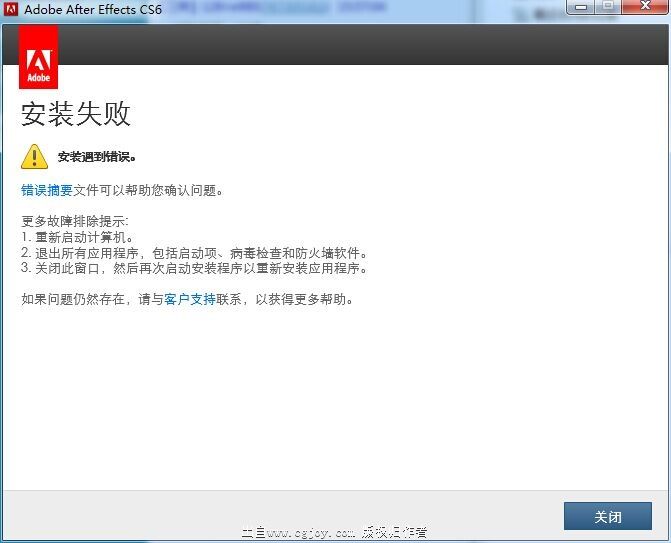Click the yellow warning triangle icon
The image size is (671, 543).
coord(35,157)
